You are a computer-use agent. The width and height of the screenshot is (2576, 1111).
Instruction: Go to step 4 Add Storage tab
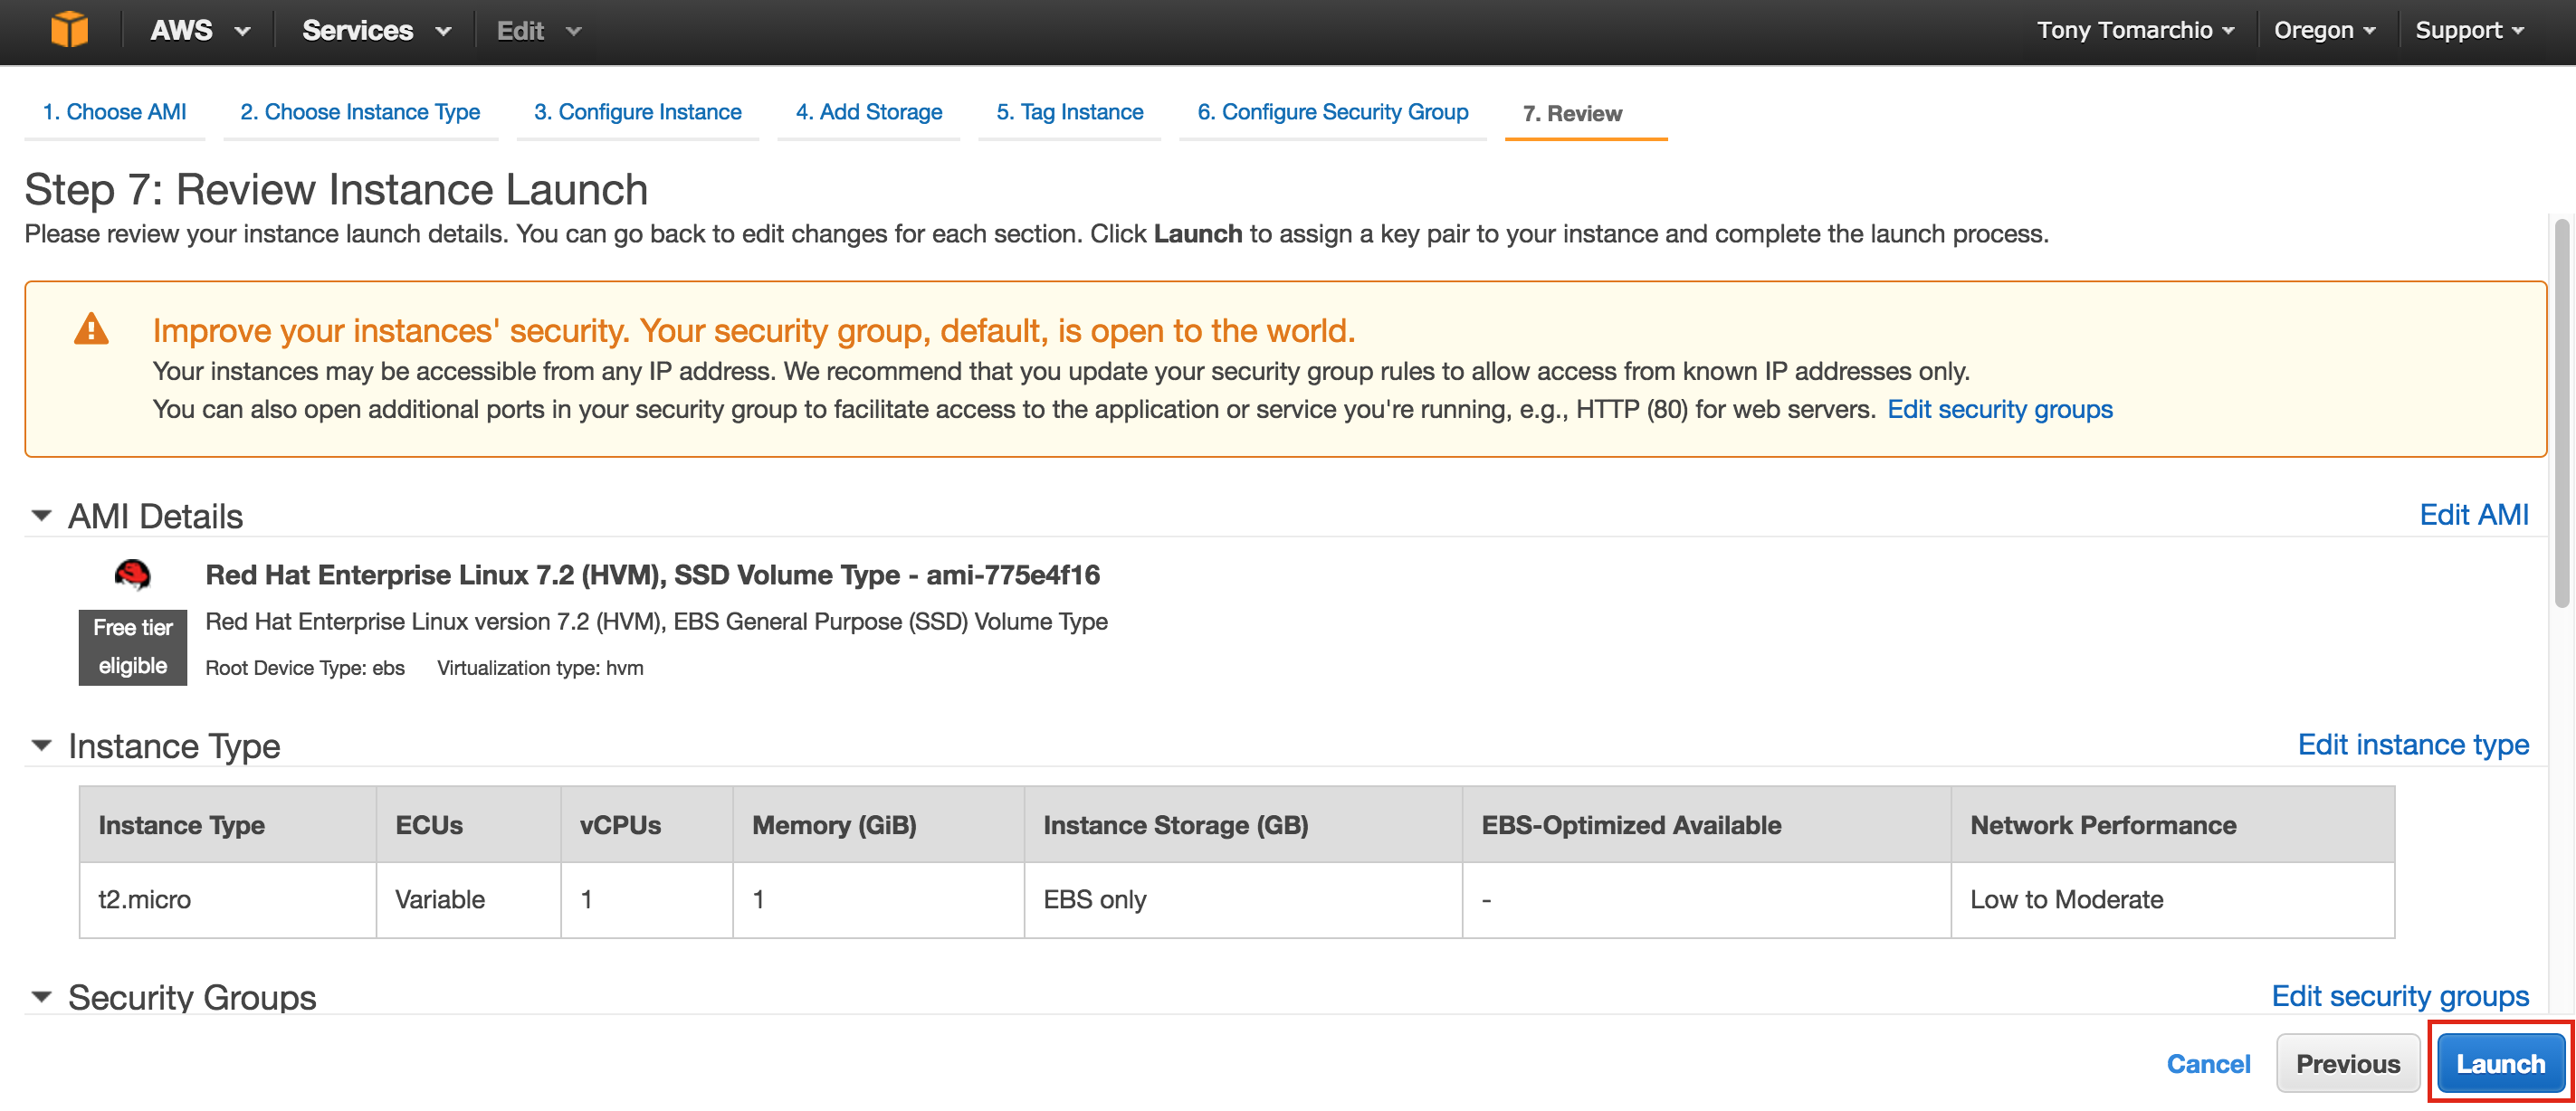pyautogui.click(x=868, y=112)
